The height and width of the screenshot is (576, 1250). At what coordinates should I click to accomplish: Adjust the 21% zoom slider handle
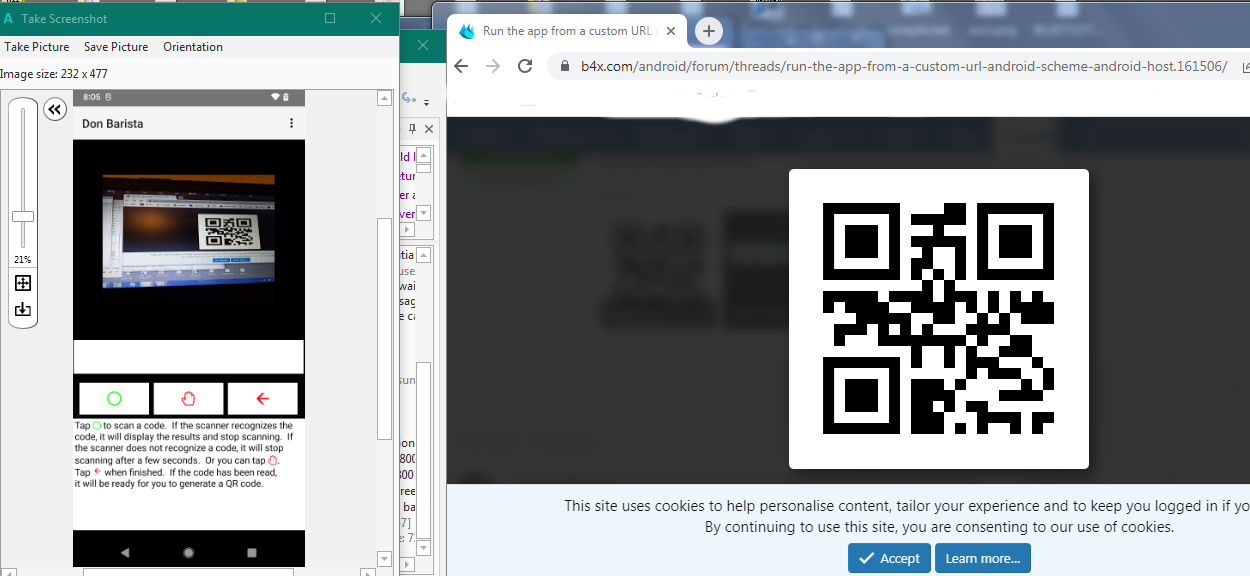pos(22,216)
